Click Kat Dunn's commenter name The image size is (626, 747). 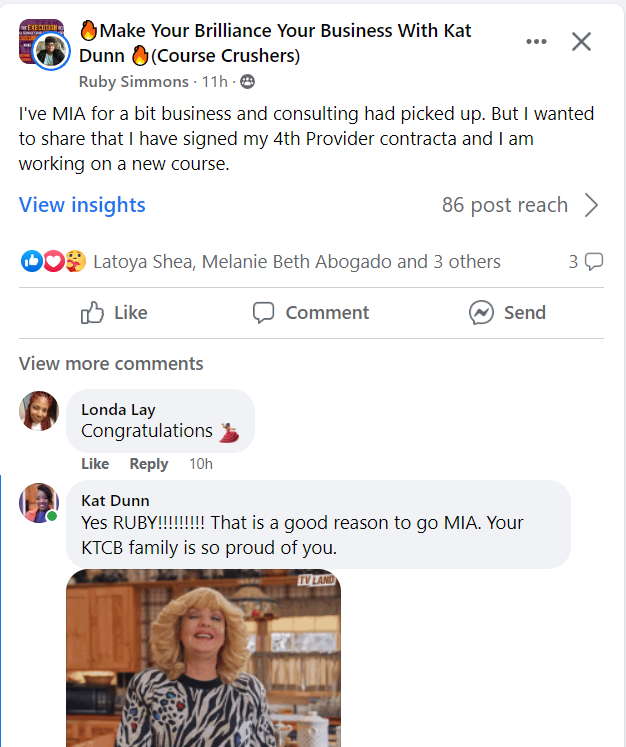(x=115, y=500)
